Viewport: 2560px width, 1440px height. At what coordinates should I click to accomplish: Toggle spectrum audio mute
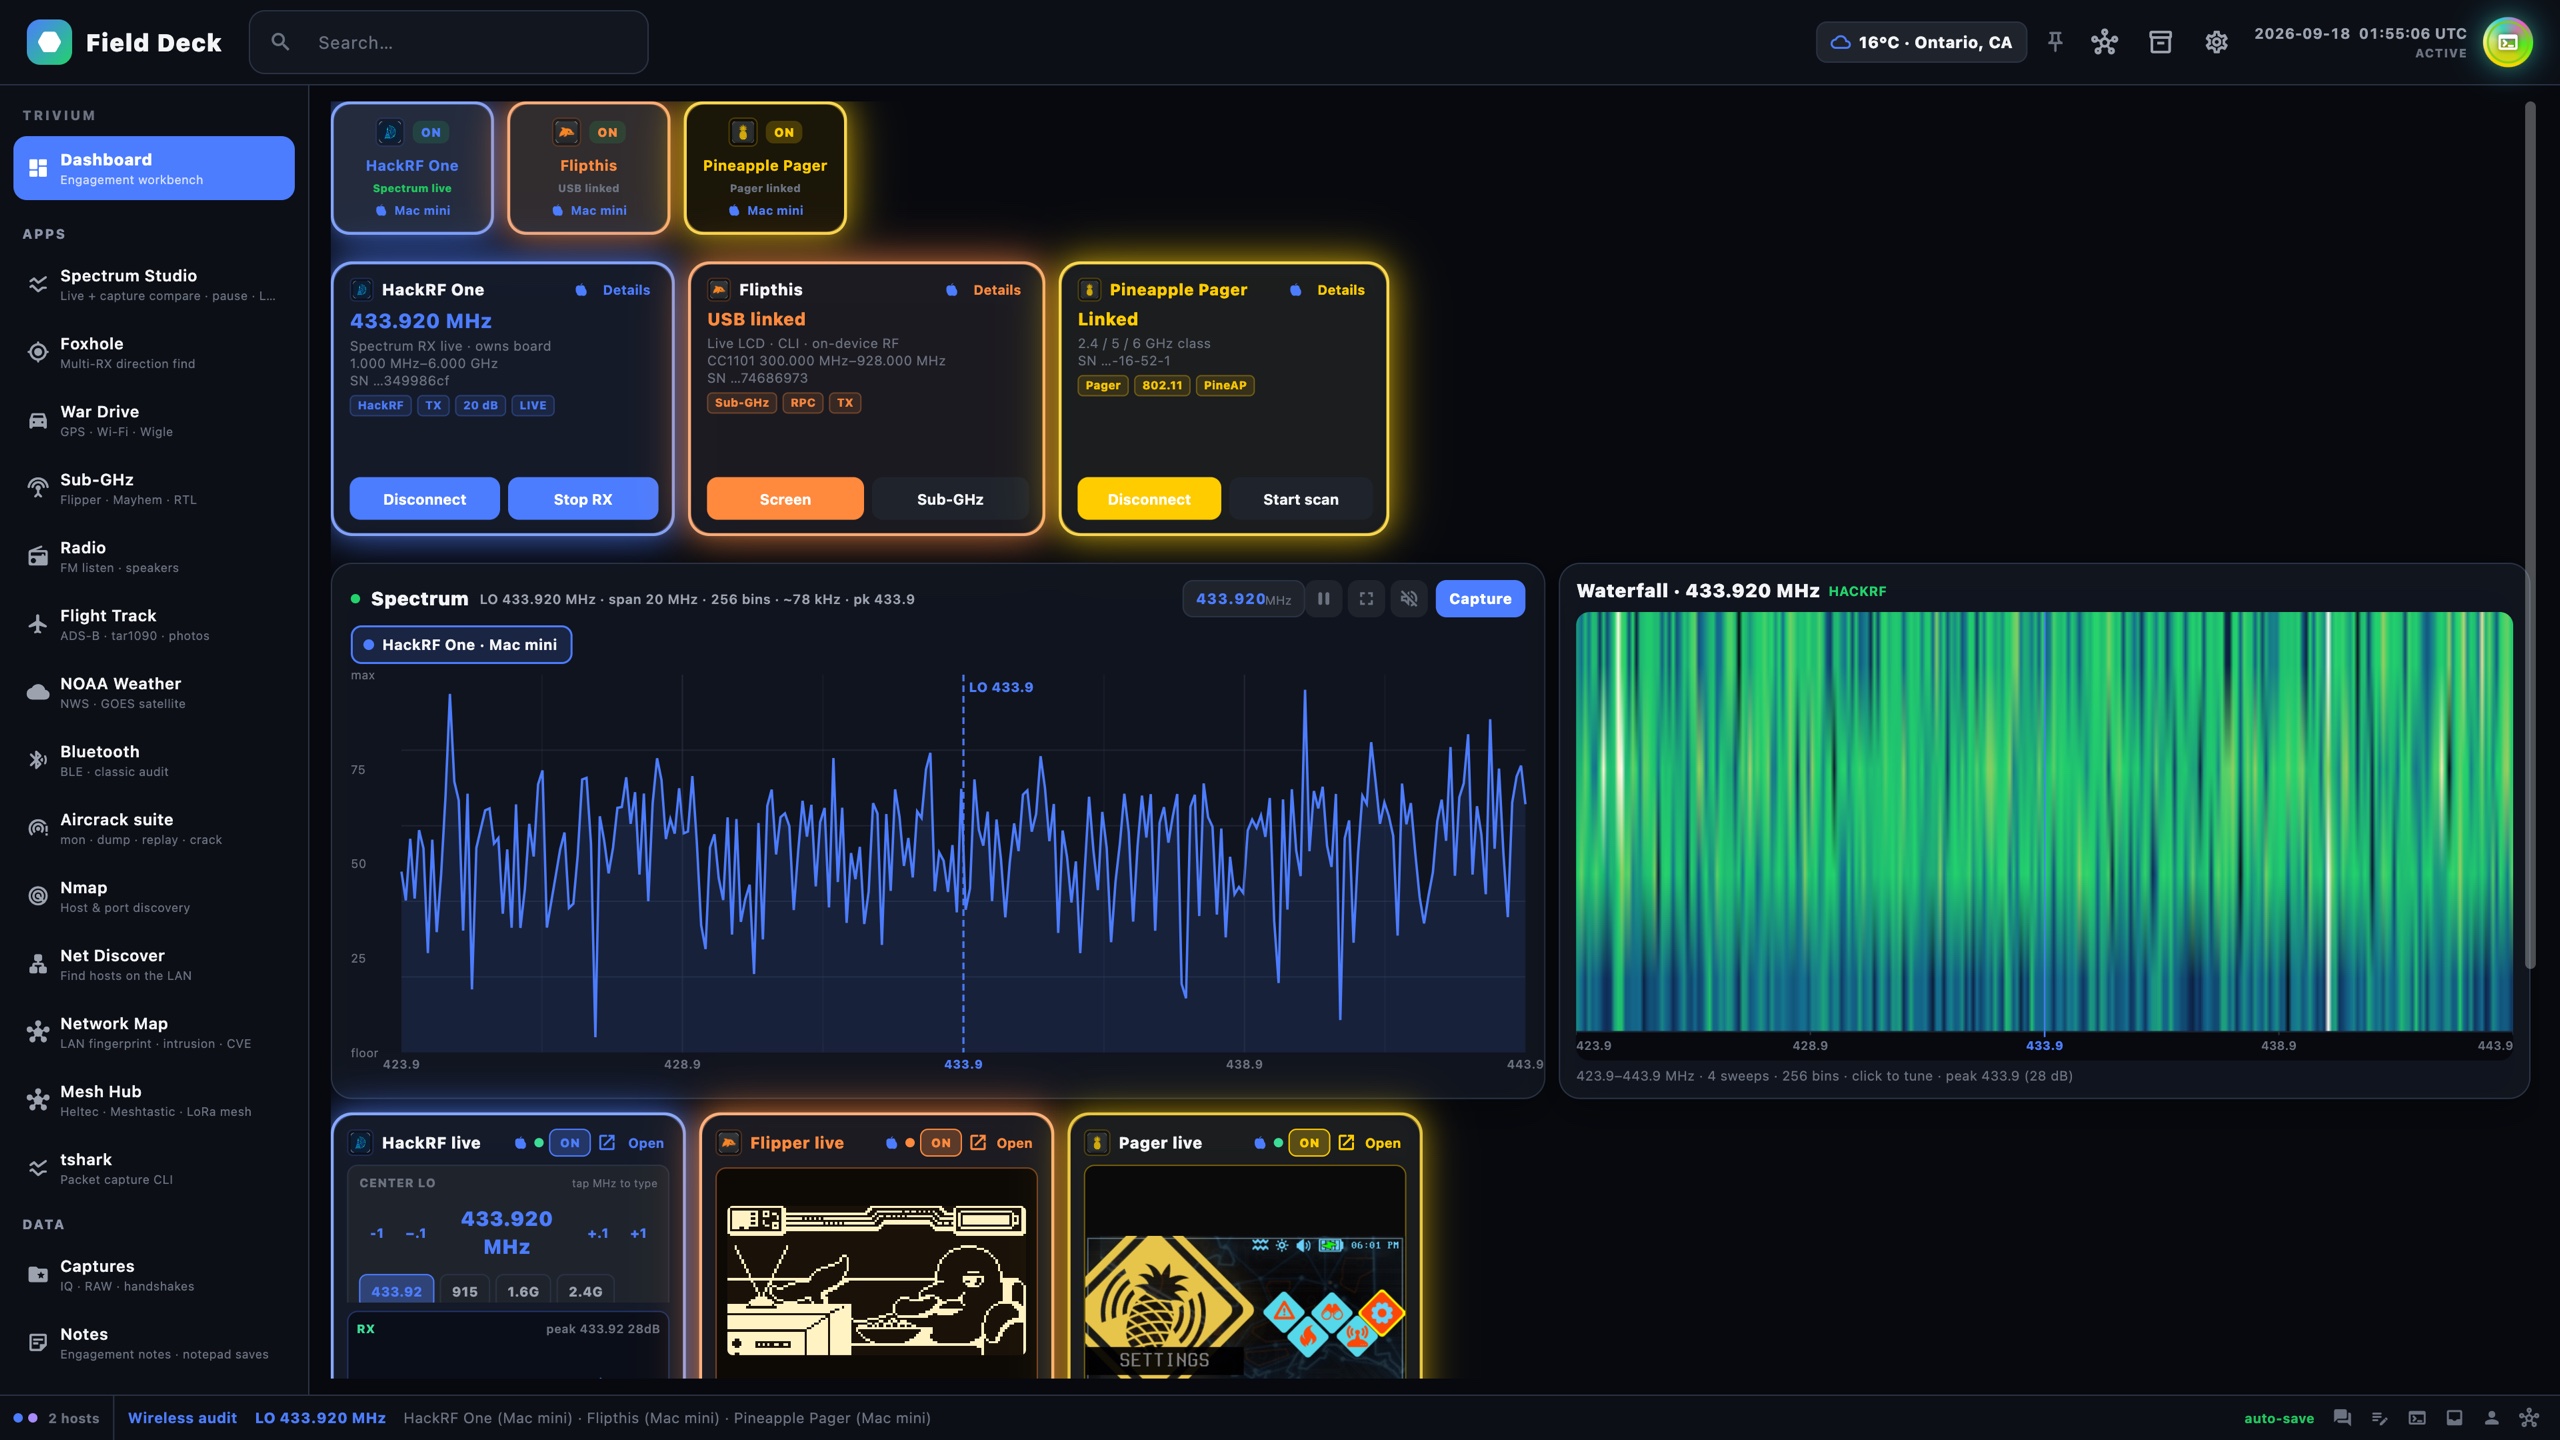(x=1409, y=599)
